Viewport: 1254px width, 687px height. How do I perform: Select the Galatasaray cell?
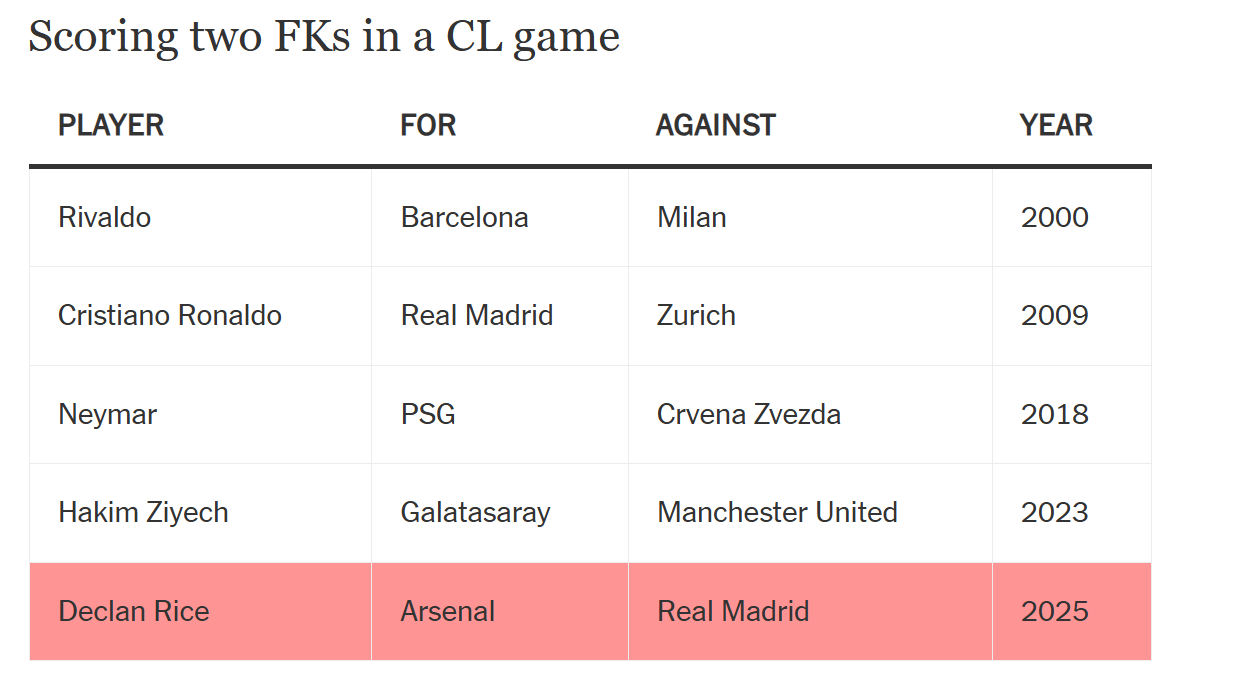click(x=500, y=513)
